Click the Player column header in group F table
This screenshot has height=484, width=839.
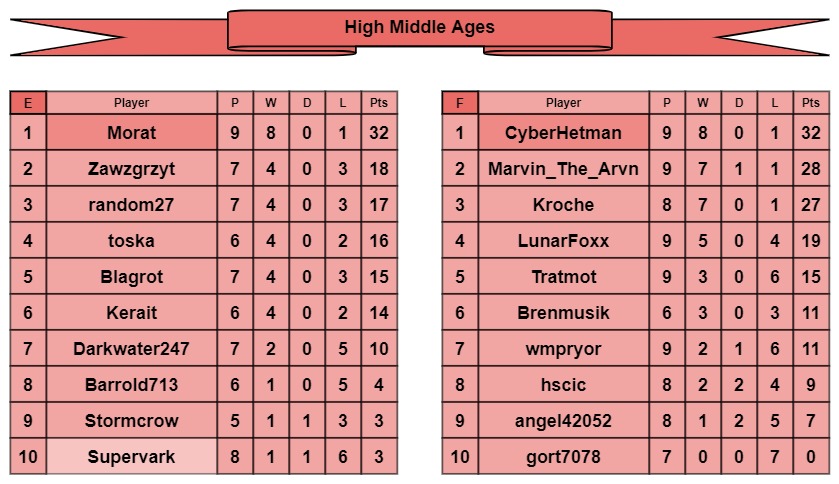(x=563, y=103)
